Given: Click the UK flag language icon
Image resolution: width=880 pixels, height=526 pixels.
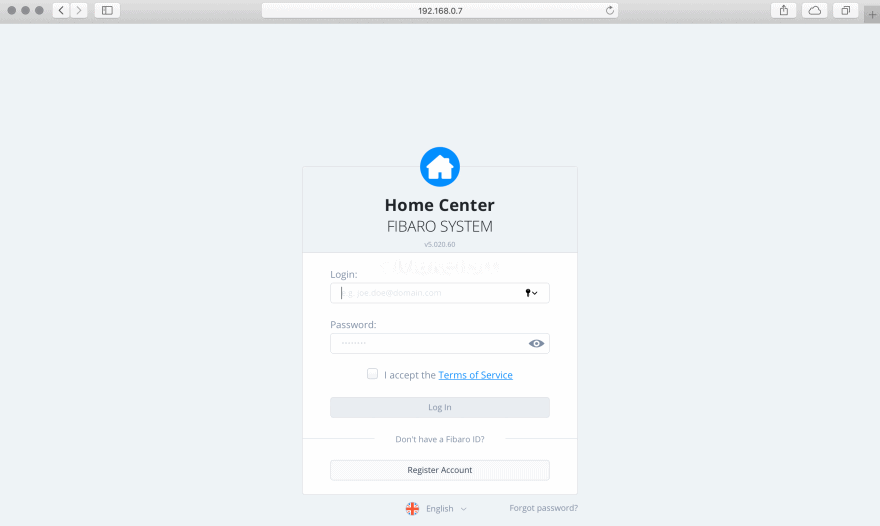Looking at the screenshot, I should pyautogui.click(x=412, y=509).
